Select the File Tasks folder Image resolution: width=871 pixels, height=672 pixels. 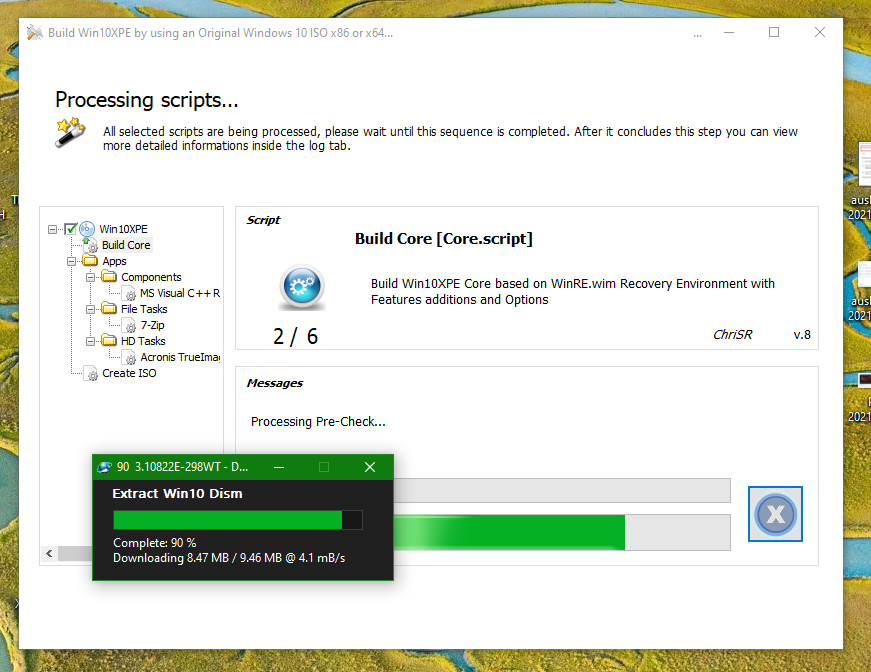[144, 309]
